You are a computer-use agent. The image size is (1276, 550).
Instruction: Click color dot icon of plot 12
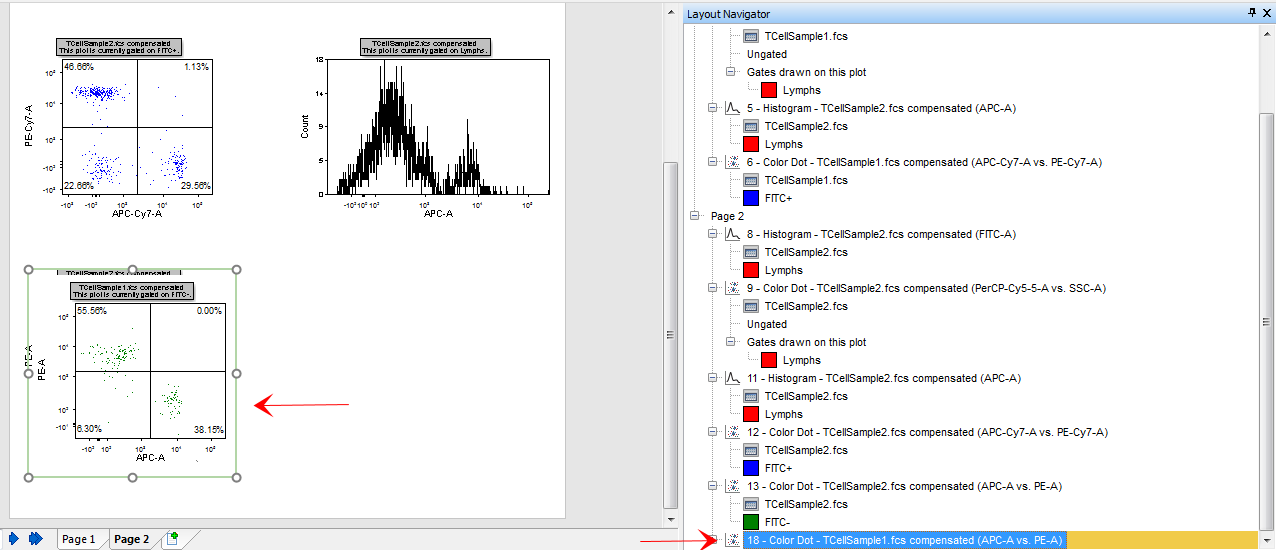[731, 432]
